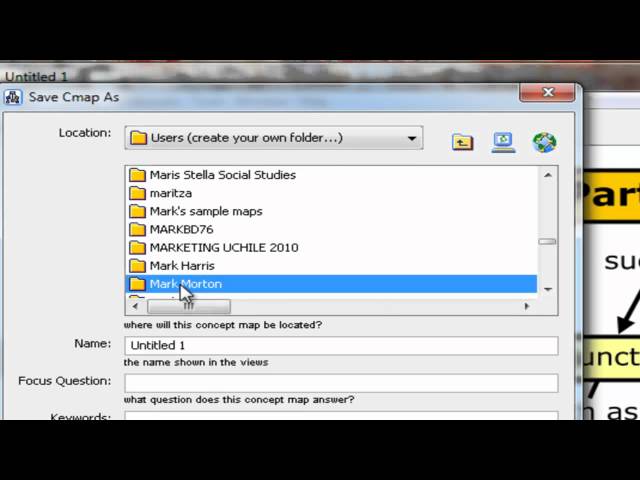Select the maritza folder
Image resolution: width=640 pixels, height=480 pixels.
click(331, 193)
